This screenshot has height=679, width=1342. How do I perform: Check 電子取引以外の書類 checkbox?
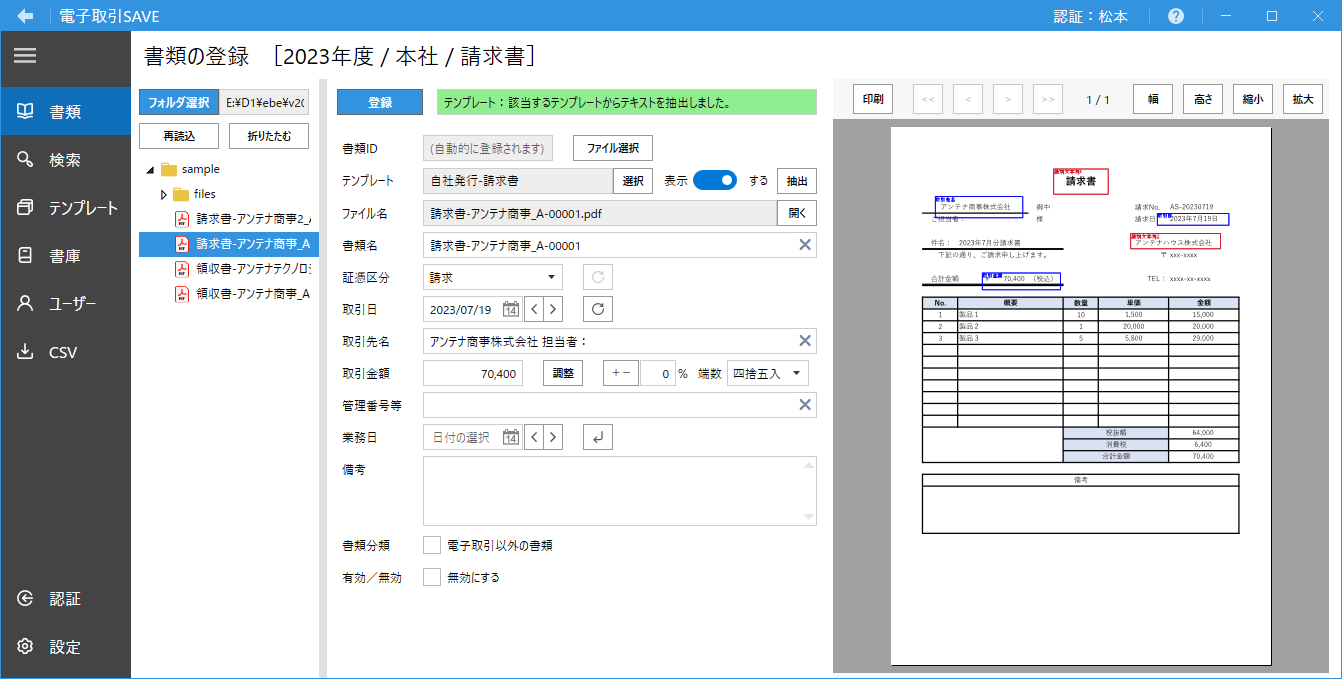(432, 545)
